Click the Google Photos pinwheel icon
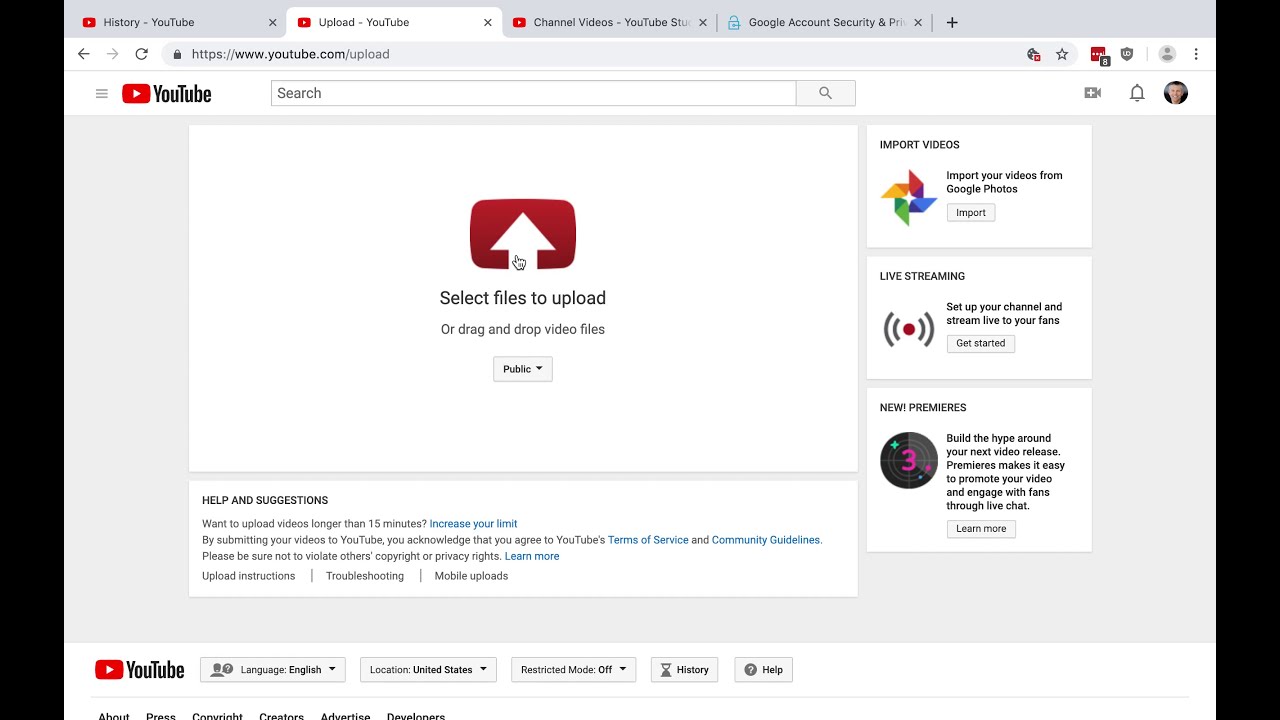Image resolution: width=1280 pixels, height=720 pixels. 908,198
